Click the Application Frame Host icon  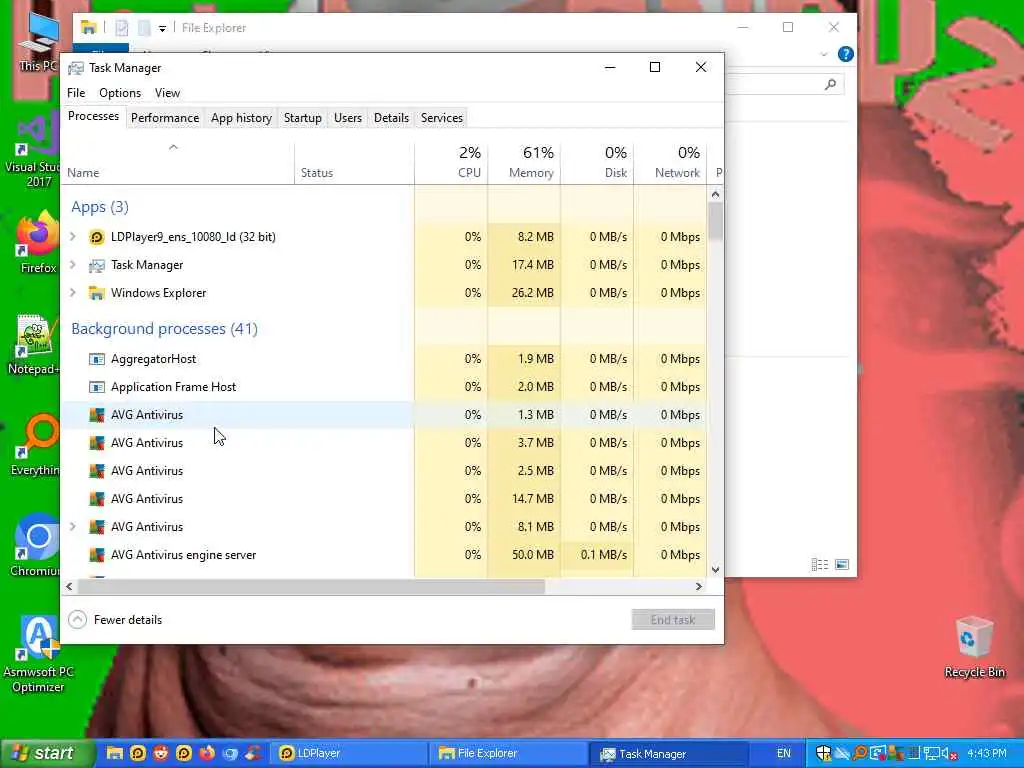click(97, 387)
